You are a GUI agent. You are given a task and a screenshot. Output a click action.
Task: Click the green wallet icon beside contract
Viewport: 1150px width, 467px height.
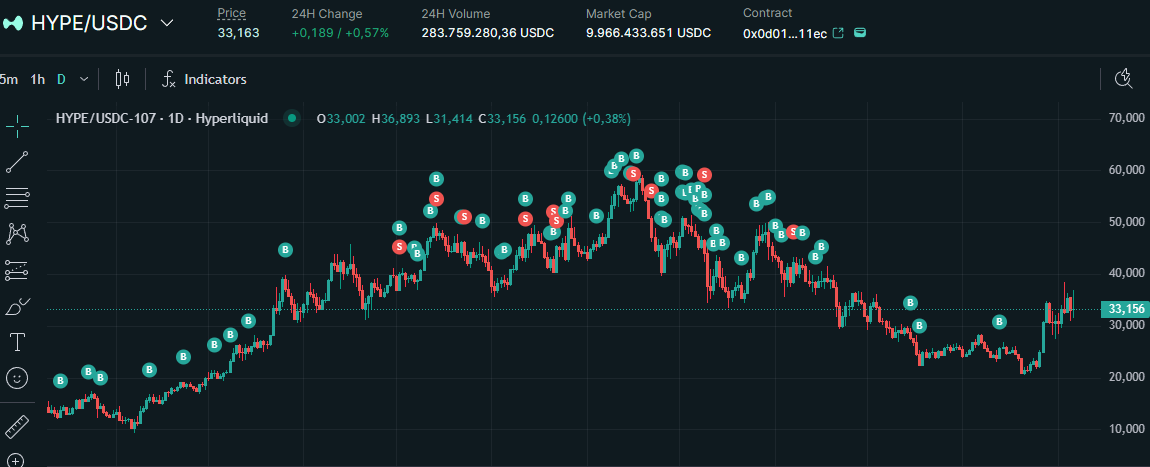click(x=860, y=33)
